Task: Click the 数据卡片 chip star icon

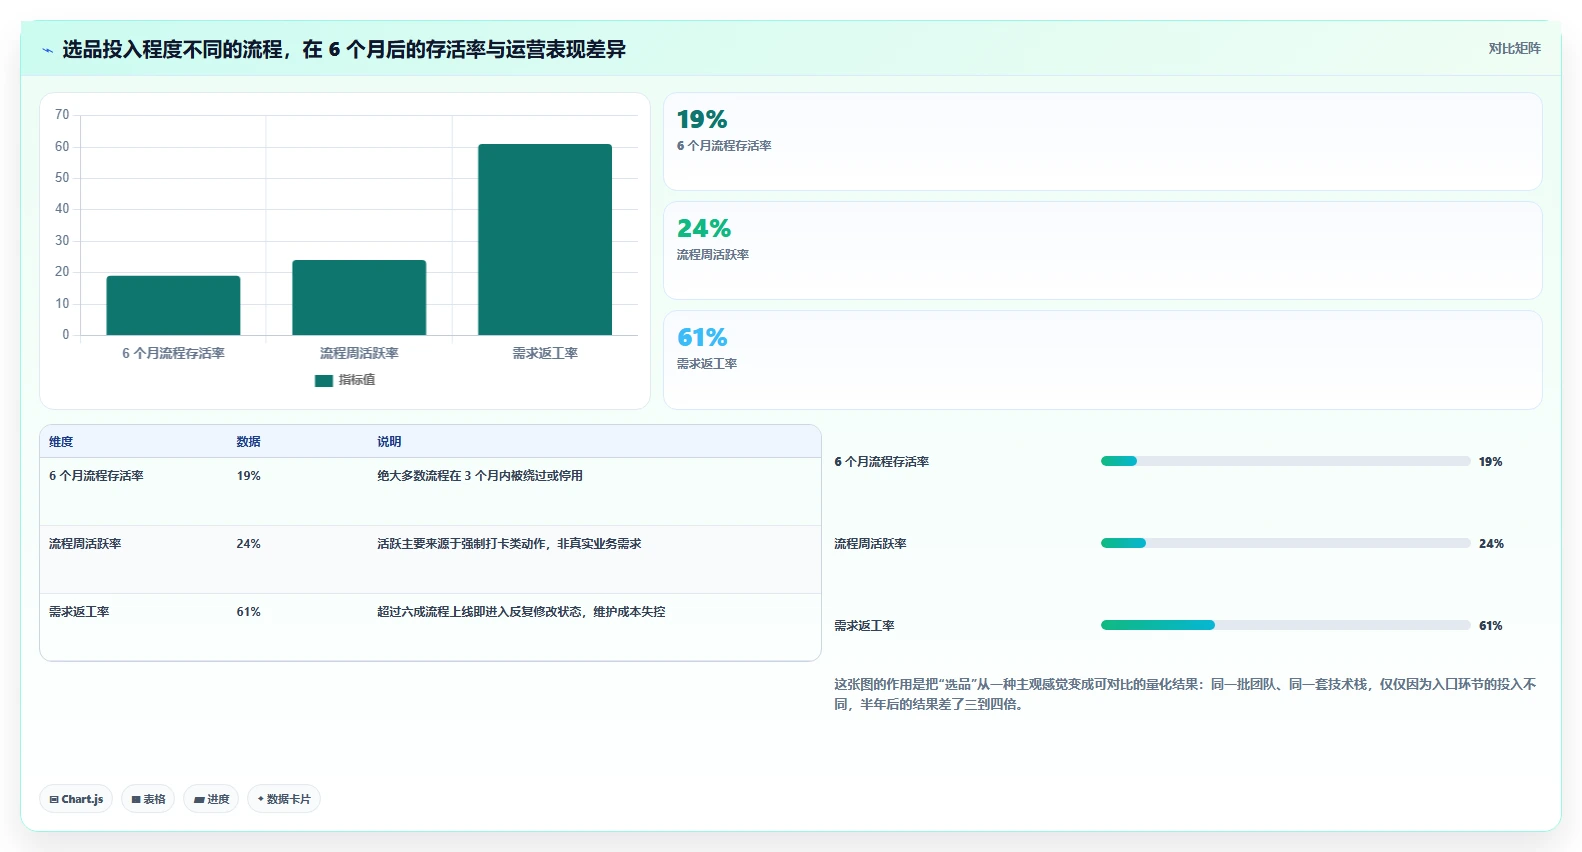Action: click(x=261, y=799)
